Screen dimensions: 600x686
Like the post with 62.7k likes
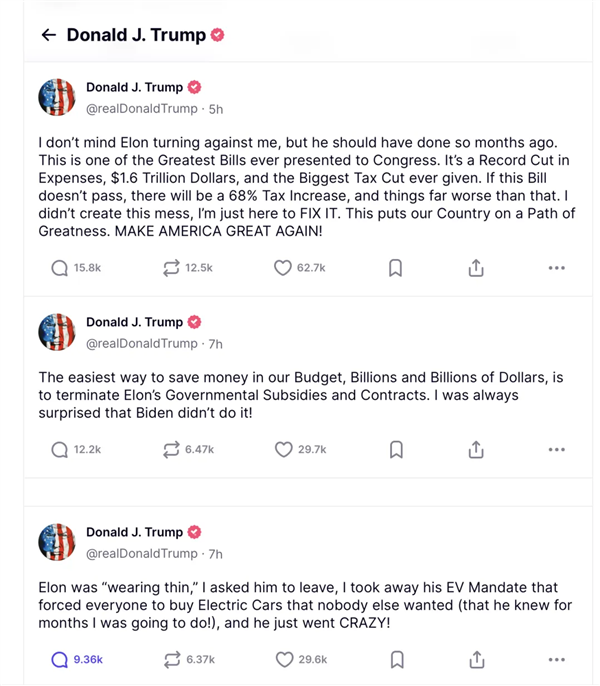(283, 268)
